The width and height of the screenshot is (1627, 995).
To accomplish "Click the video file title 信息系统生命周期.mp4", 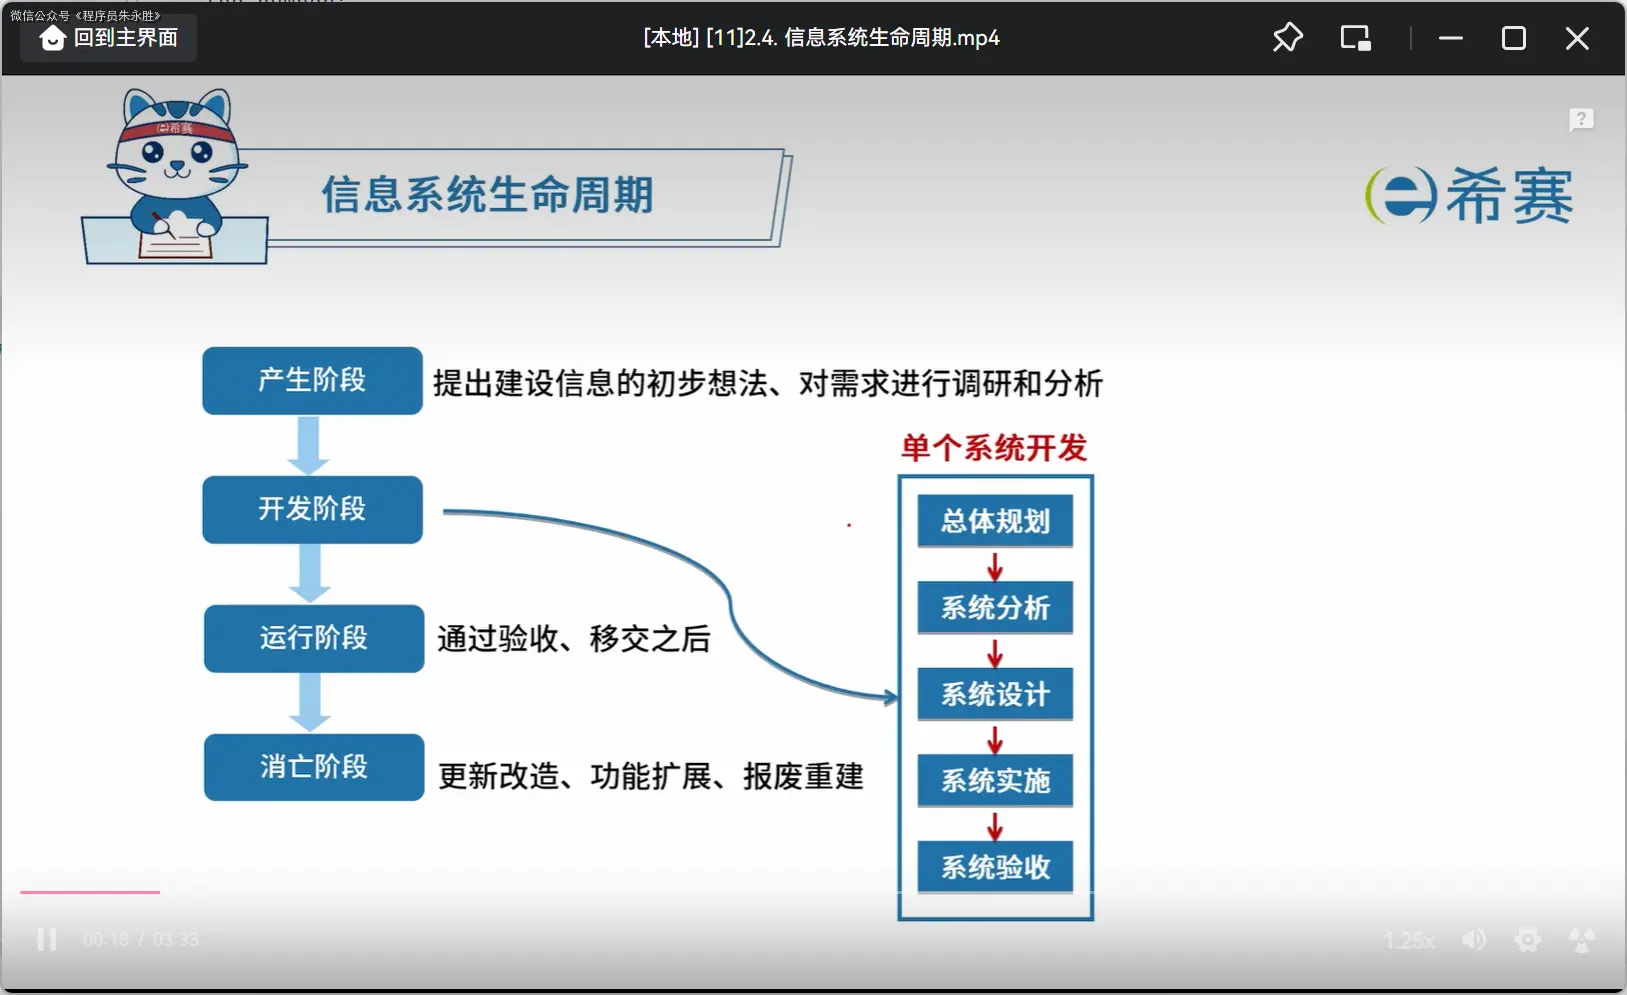I will pyautogui.click(x=821, y=38).
